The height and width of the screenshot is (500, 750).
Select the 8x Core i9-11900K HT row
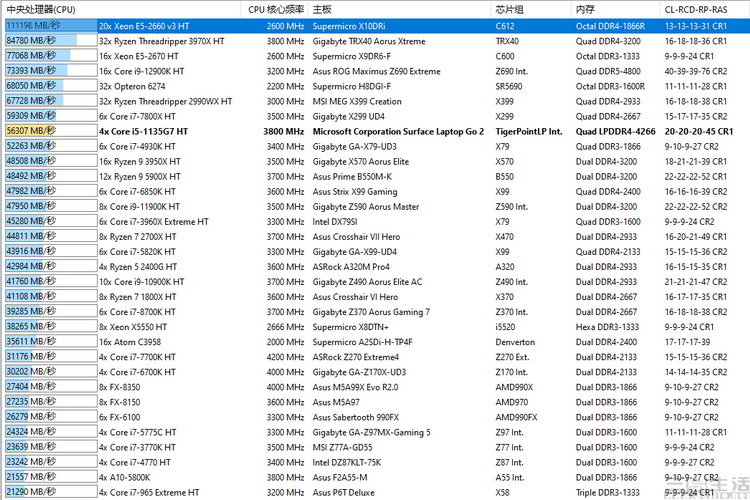click(x=377, y=207)
